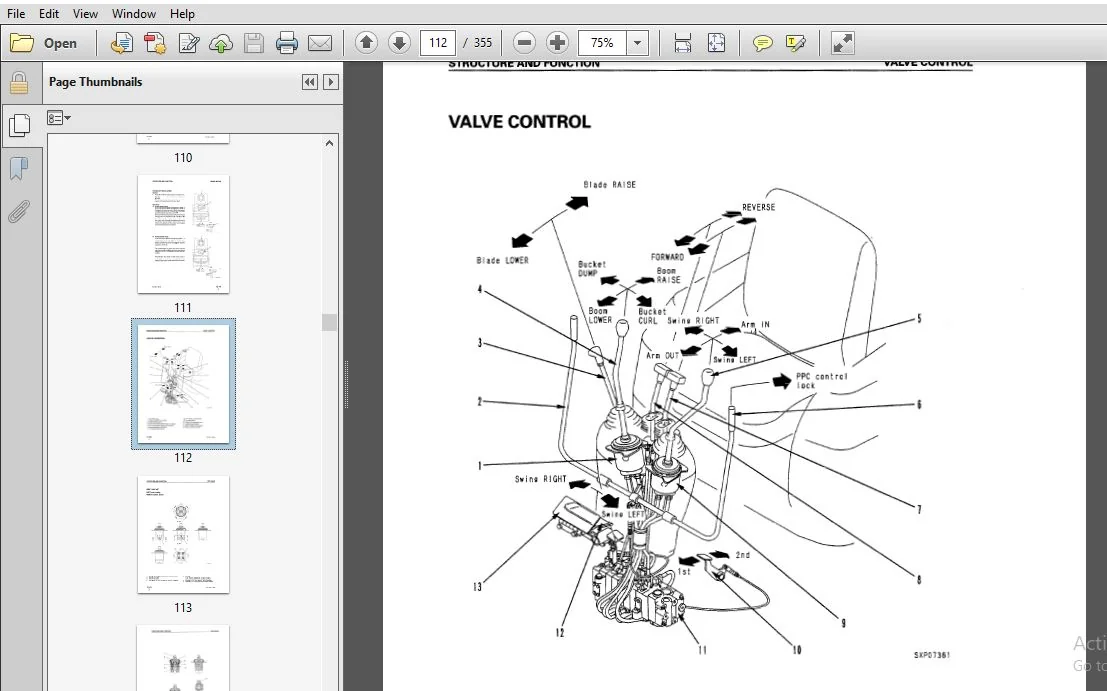The height and width of the screenshot is (691, 1107).
Task: Click the REVERSE label in diagram
Action: coord(758,207)
